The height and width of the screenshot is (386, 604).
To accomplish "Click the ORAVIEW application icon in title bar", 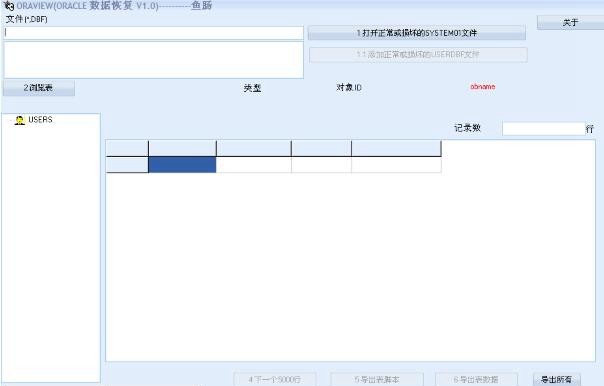I will (8, 5).
